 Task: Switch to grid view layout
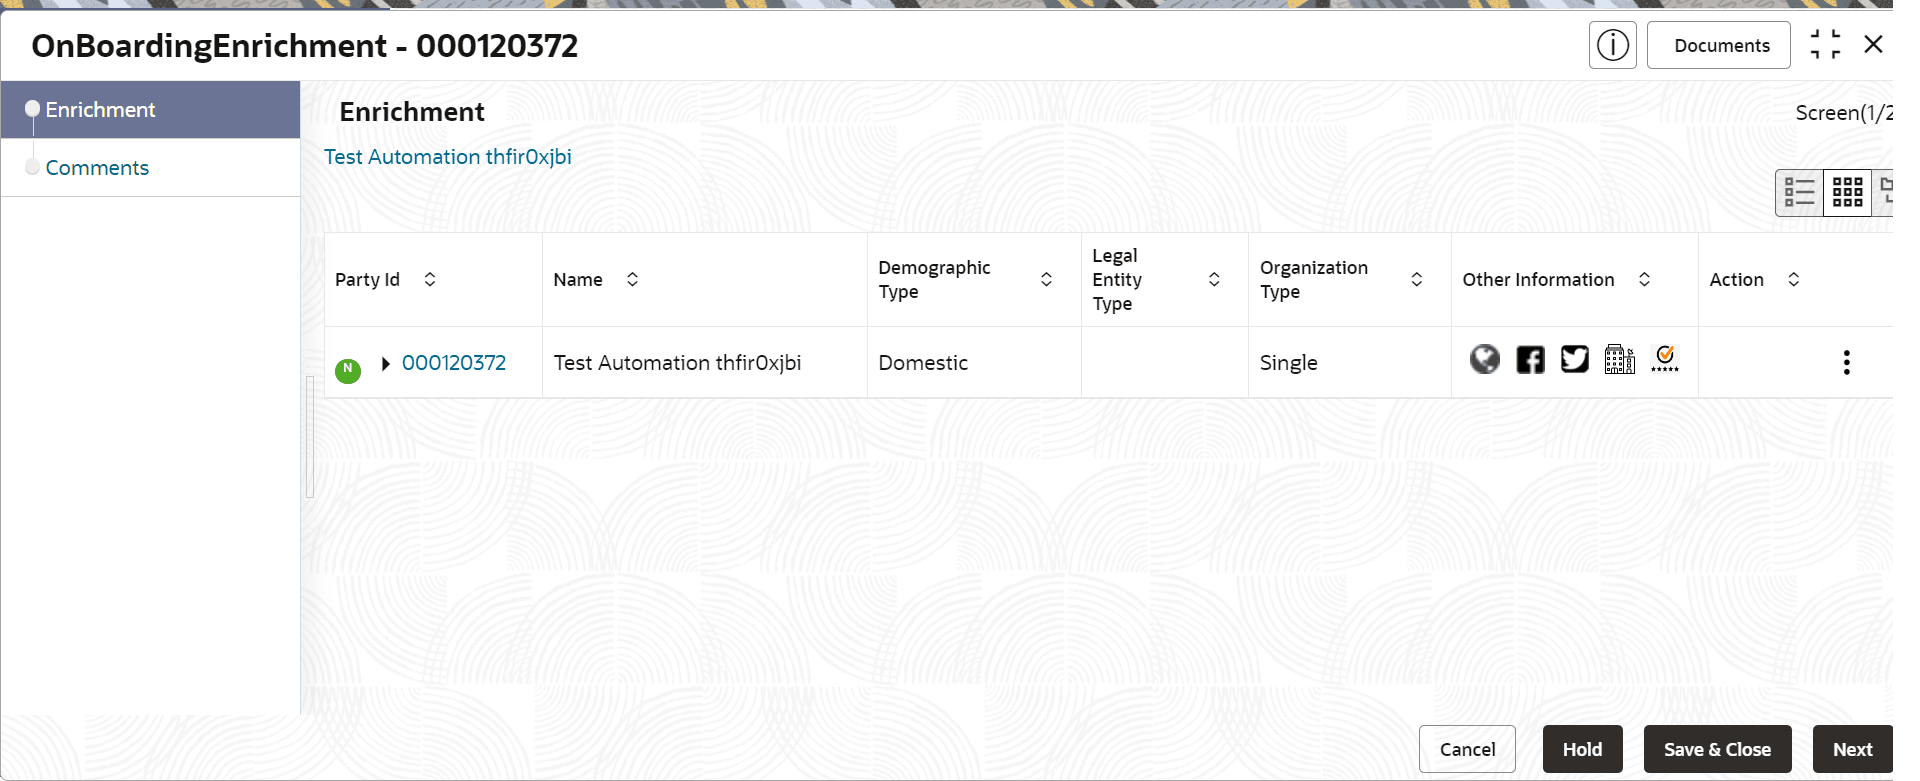click(x=1847, y=192)
